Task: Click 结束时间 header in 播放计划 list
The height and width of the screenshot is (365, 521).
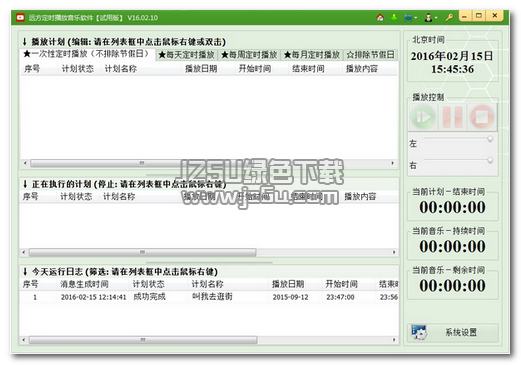Action: click(x=308, y=69)
